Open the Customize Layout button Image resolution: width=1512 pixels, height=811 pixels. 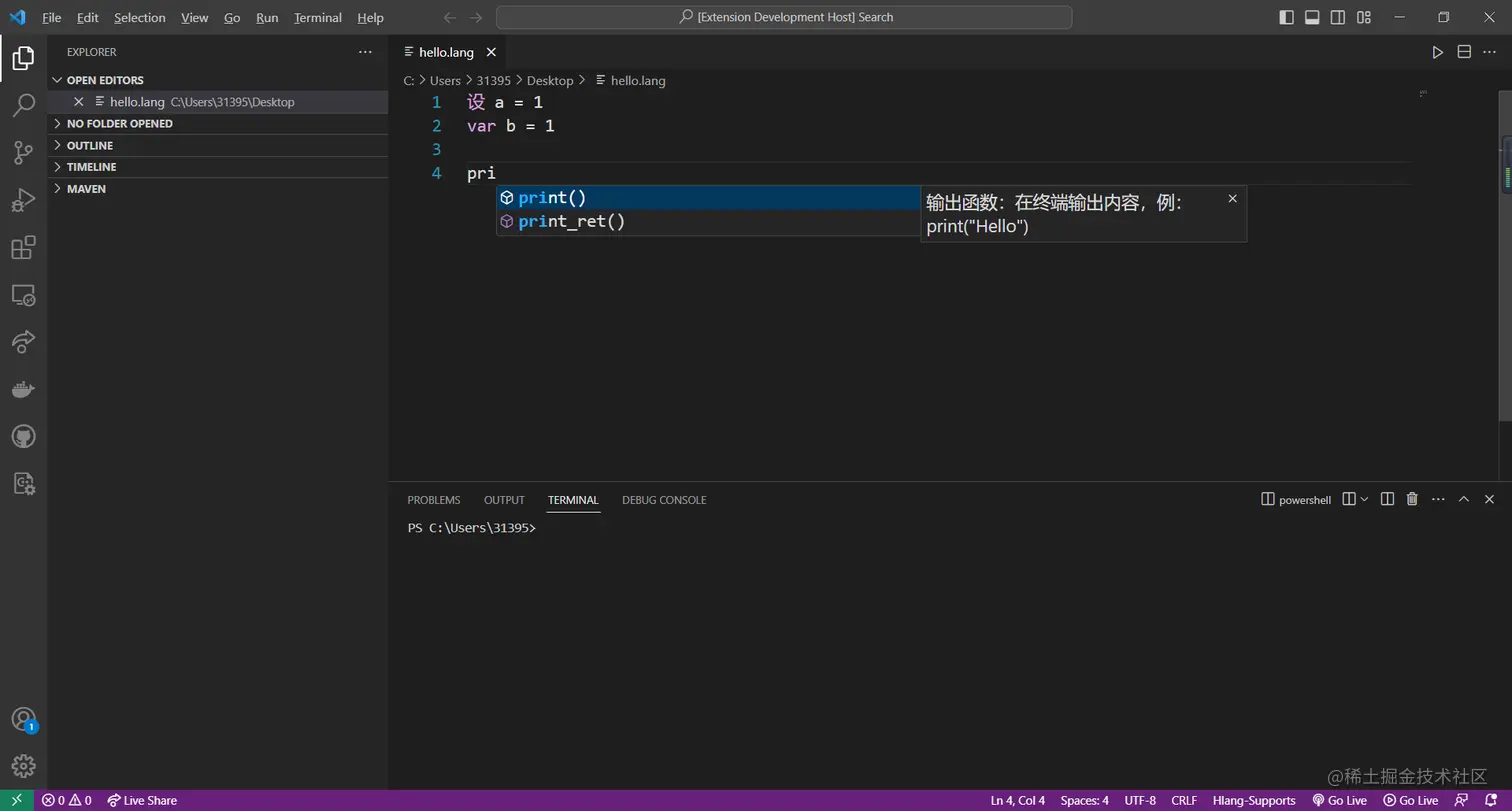[x=1364, y=17]
